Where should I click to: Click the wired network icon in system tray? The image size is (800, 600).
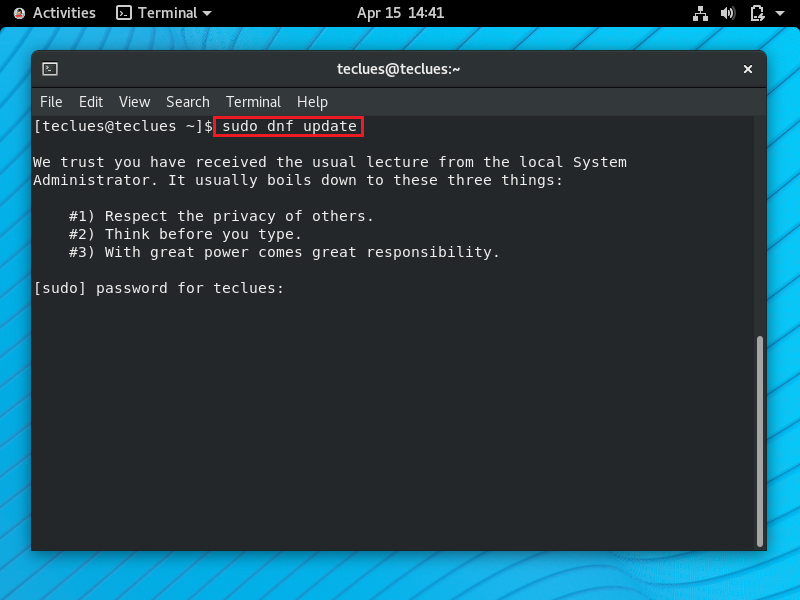pos(700,13)
